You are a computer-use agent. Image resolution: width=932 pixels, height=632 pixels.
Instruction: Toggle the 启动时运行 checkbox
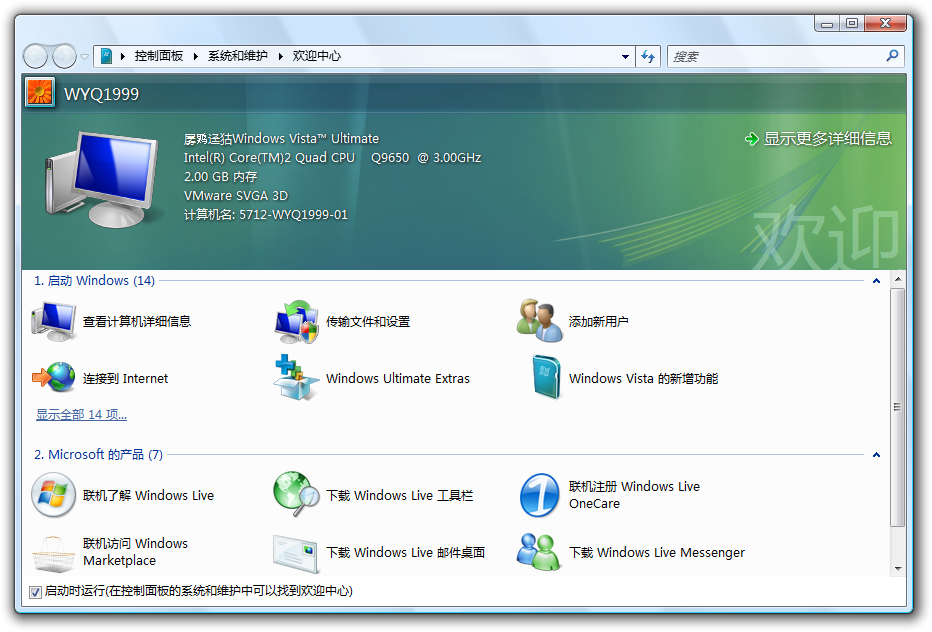pos(35,592)
